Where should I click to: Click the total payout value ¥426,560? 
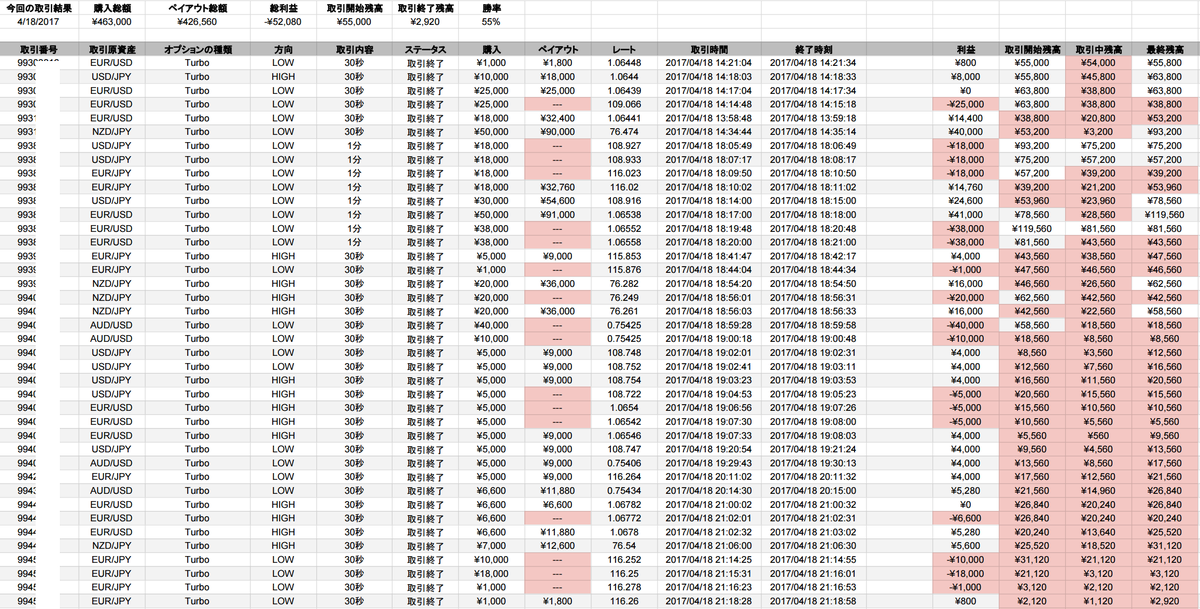(x=197, y=21)
